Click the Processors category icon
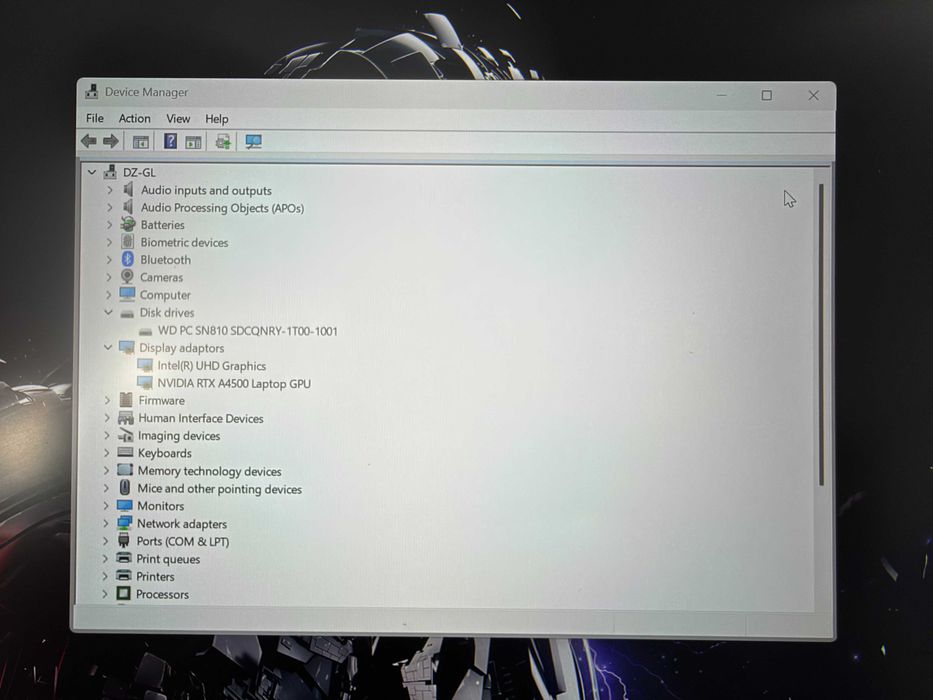 click(123, 593)
